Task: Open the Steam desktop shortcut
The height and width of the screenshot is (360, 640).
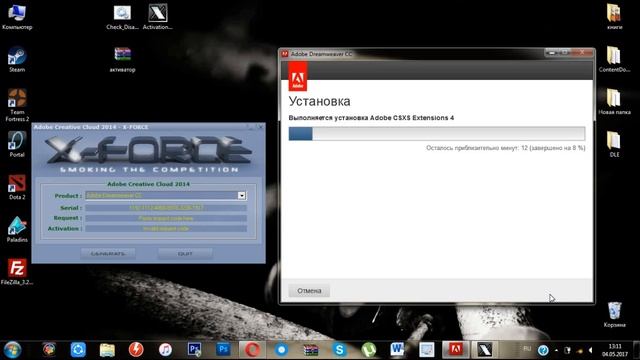Action: (x=17, y=60)
